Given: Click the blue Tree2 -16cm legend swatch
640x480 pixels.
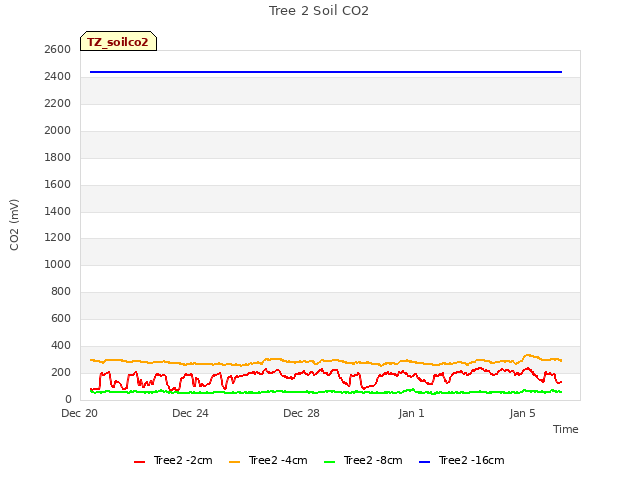Looking at the screenshot, I should (424, 462).
